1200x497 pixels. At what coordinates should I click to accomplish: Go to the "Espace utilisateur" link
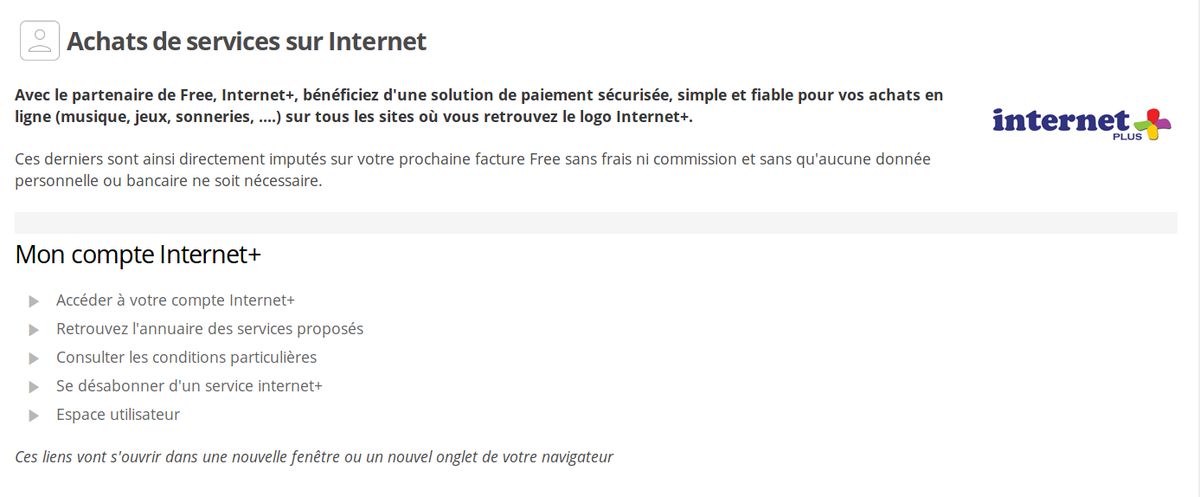pyautogui.click(x=118, y=414)
